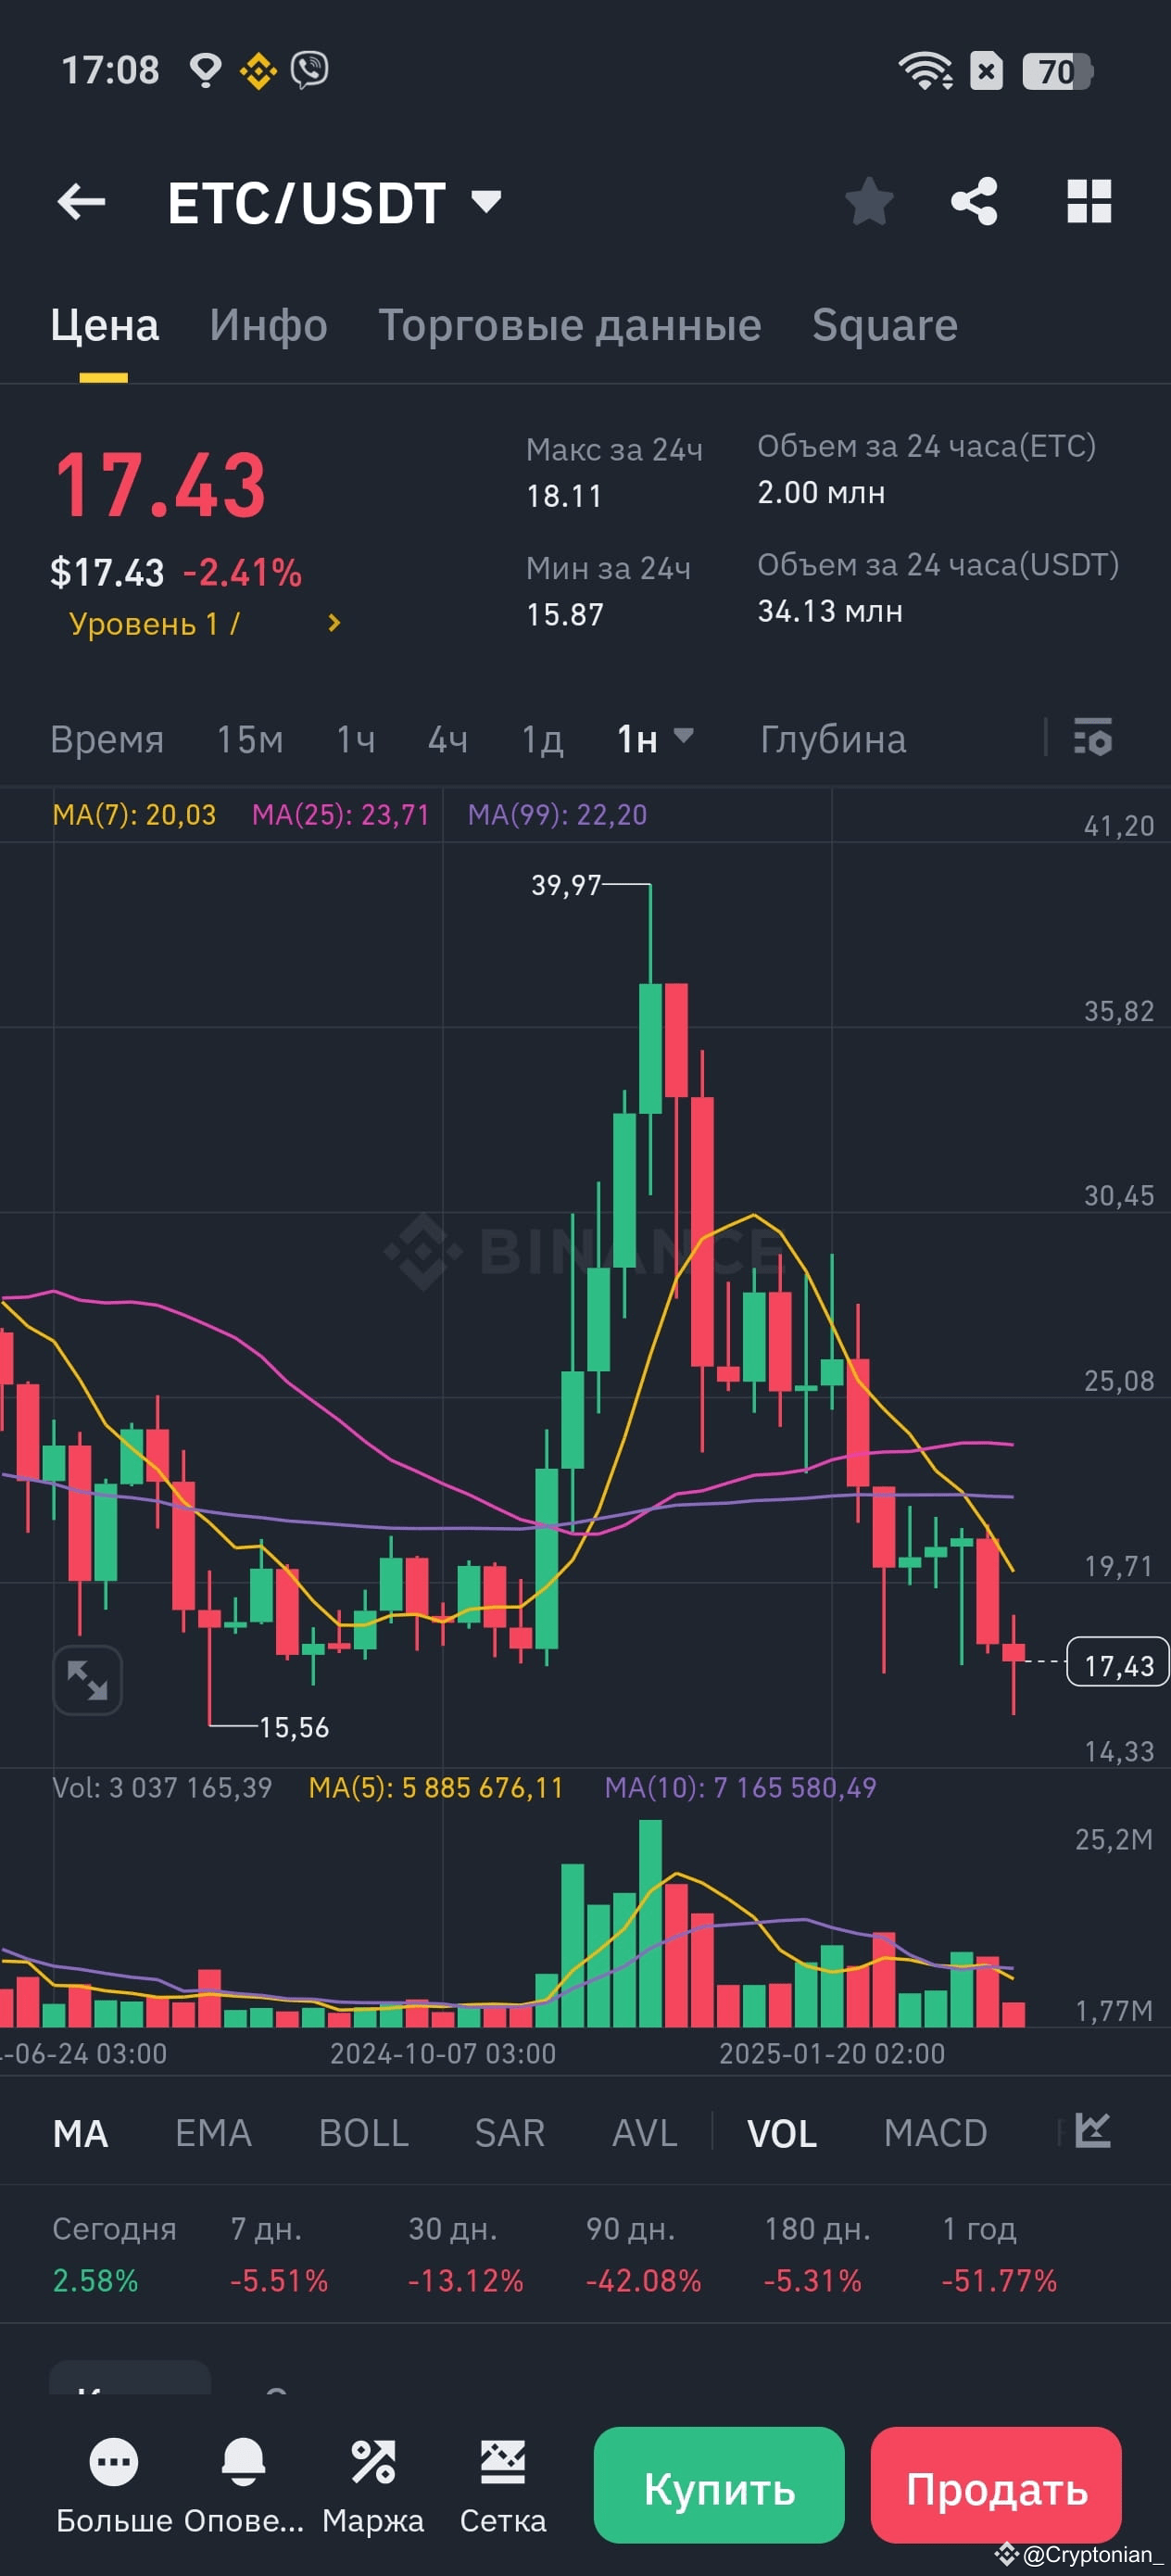
Task: Enable the EMA indicator
Action: point(213,2133)
